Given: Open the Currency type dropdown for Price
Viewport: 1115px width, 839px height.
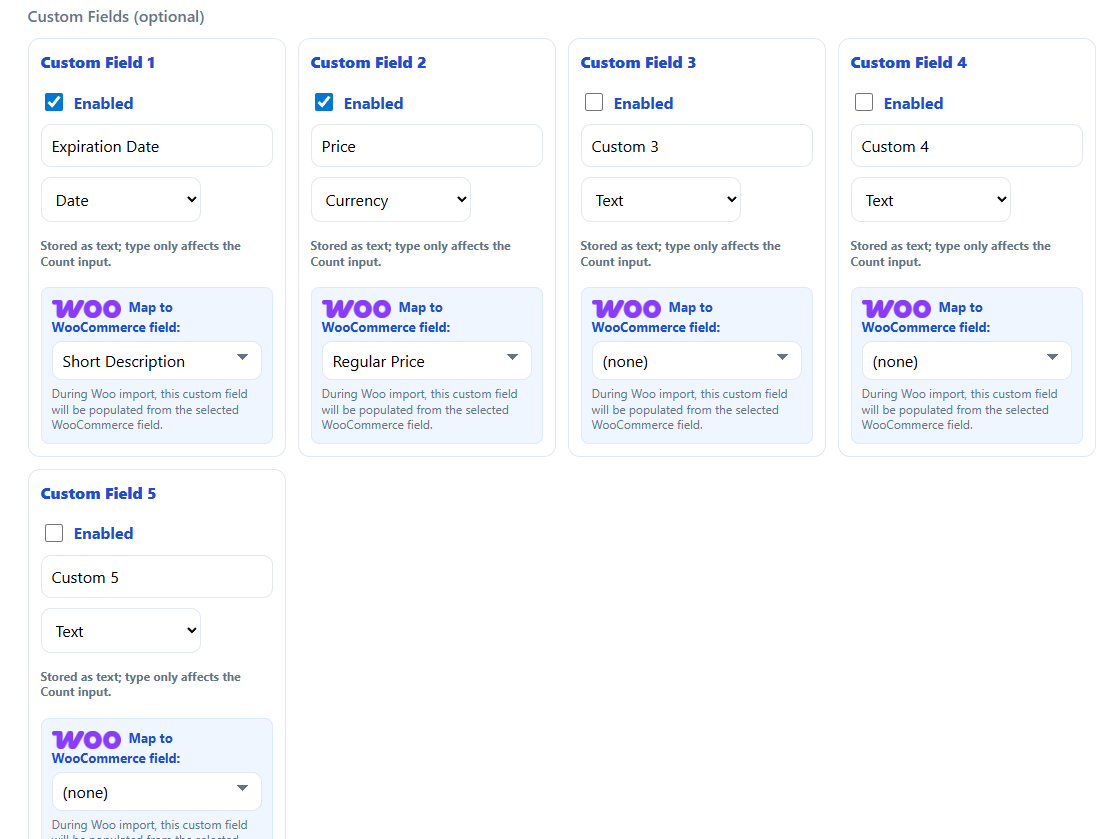Looking at the screenshot, I should tap(390, 199).
